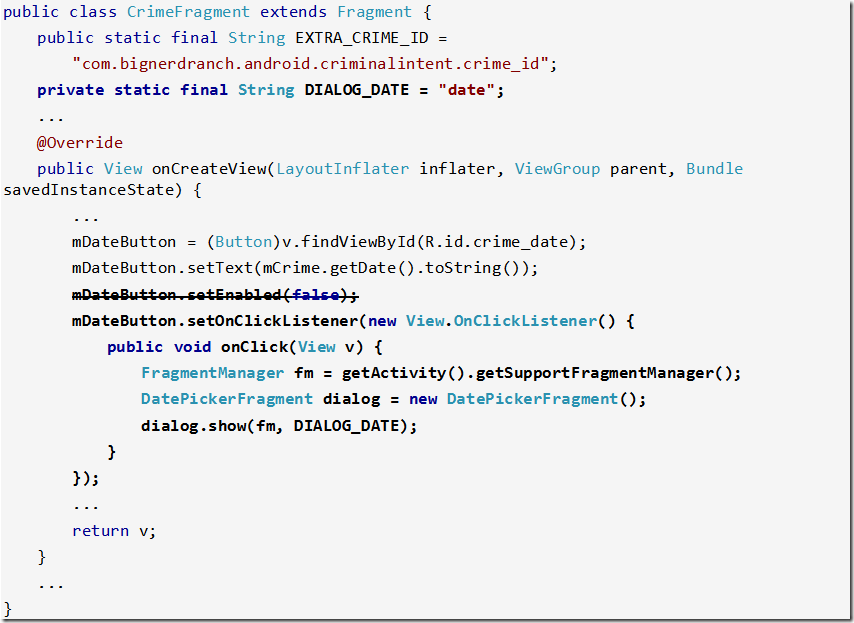Click the savedInstanceState parameter name

pos(88,190)
